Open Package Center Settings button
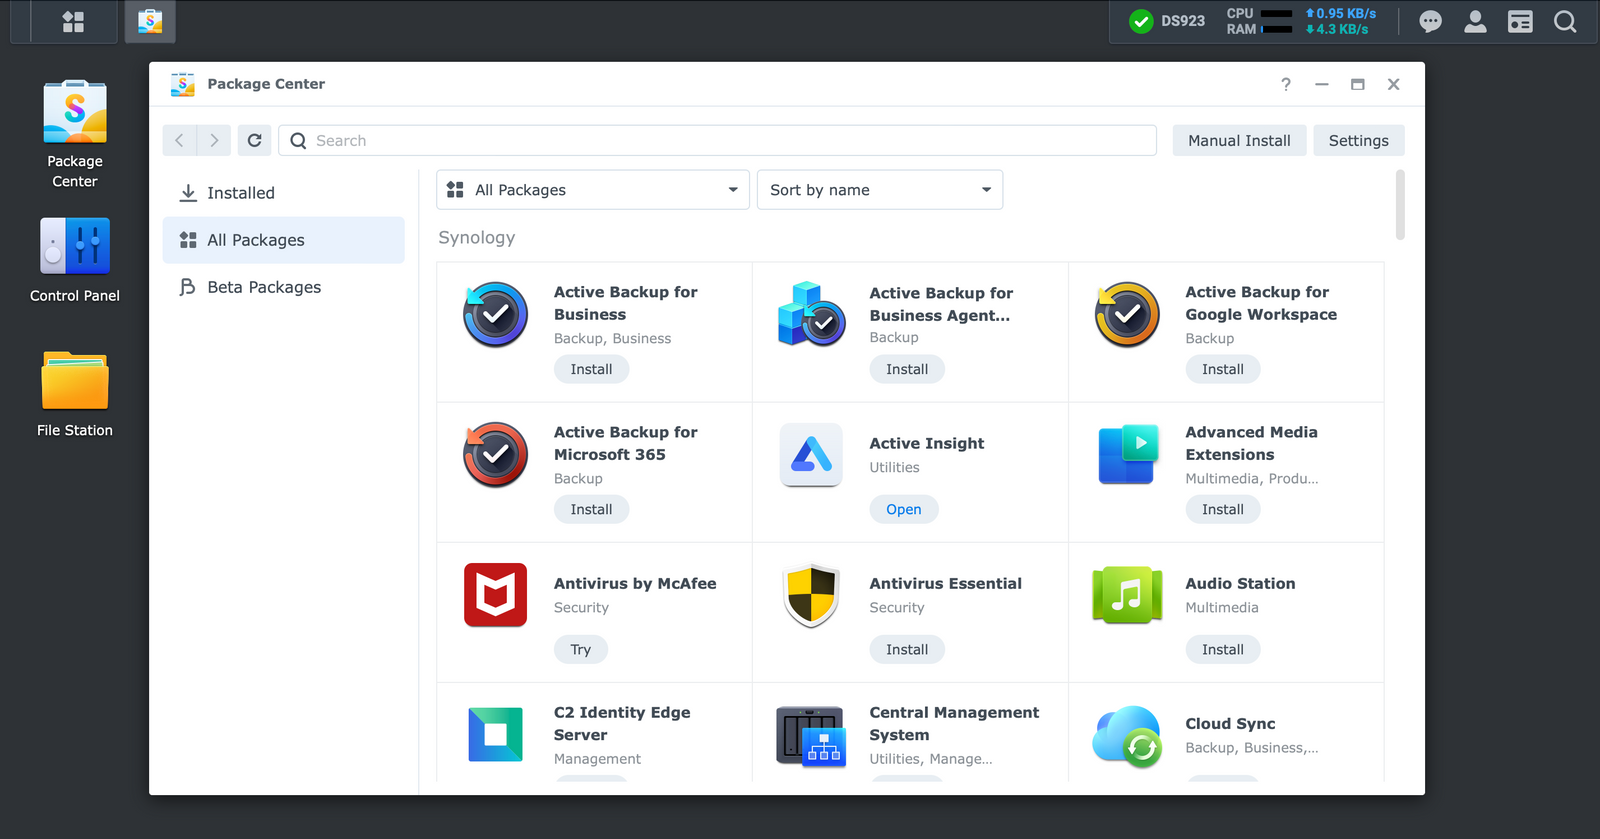The image size is (1600, 839). tap(1358, 141)
